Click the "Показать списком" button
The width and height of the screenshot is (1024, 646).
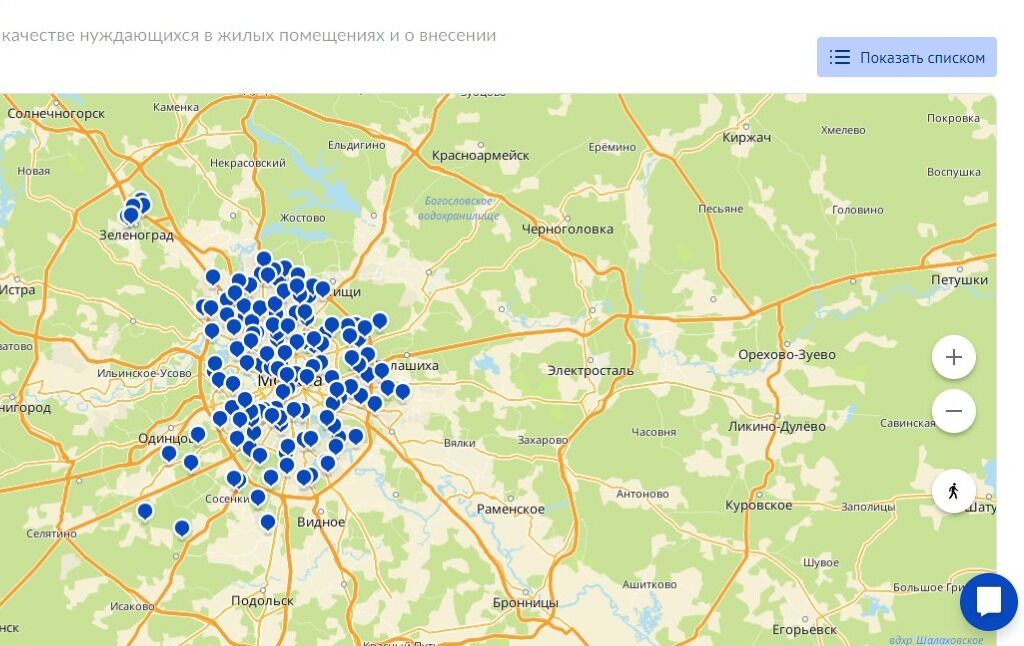point(906,57)
